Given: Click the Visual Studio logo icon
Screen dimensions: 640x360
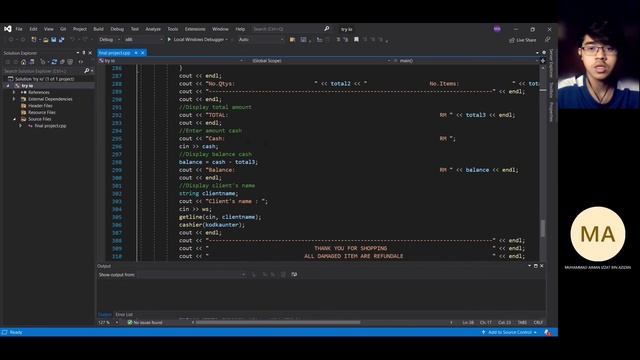Looking at the screenshot, I should click(x=8, y=29).
